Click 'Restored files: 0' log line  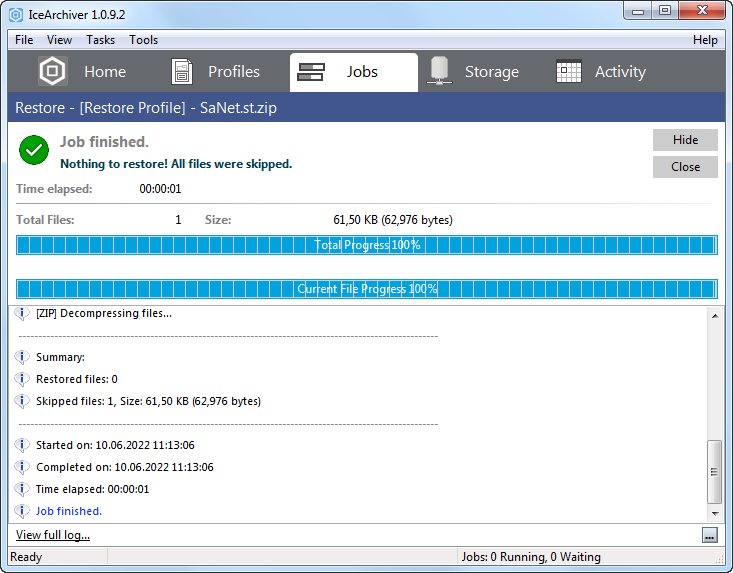(77, 379)
